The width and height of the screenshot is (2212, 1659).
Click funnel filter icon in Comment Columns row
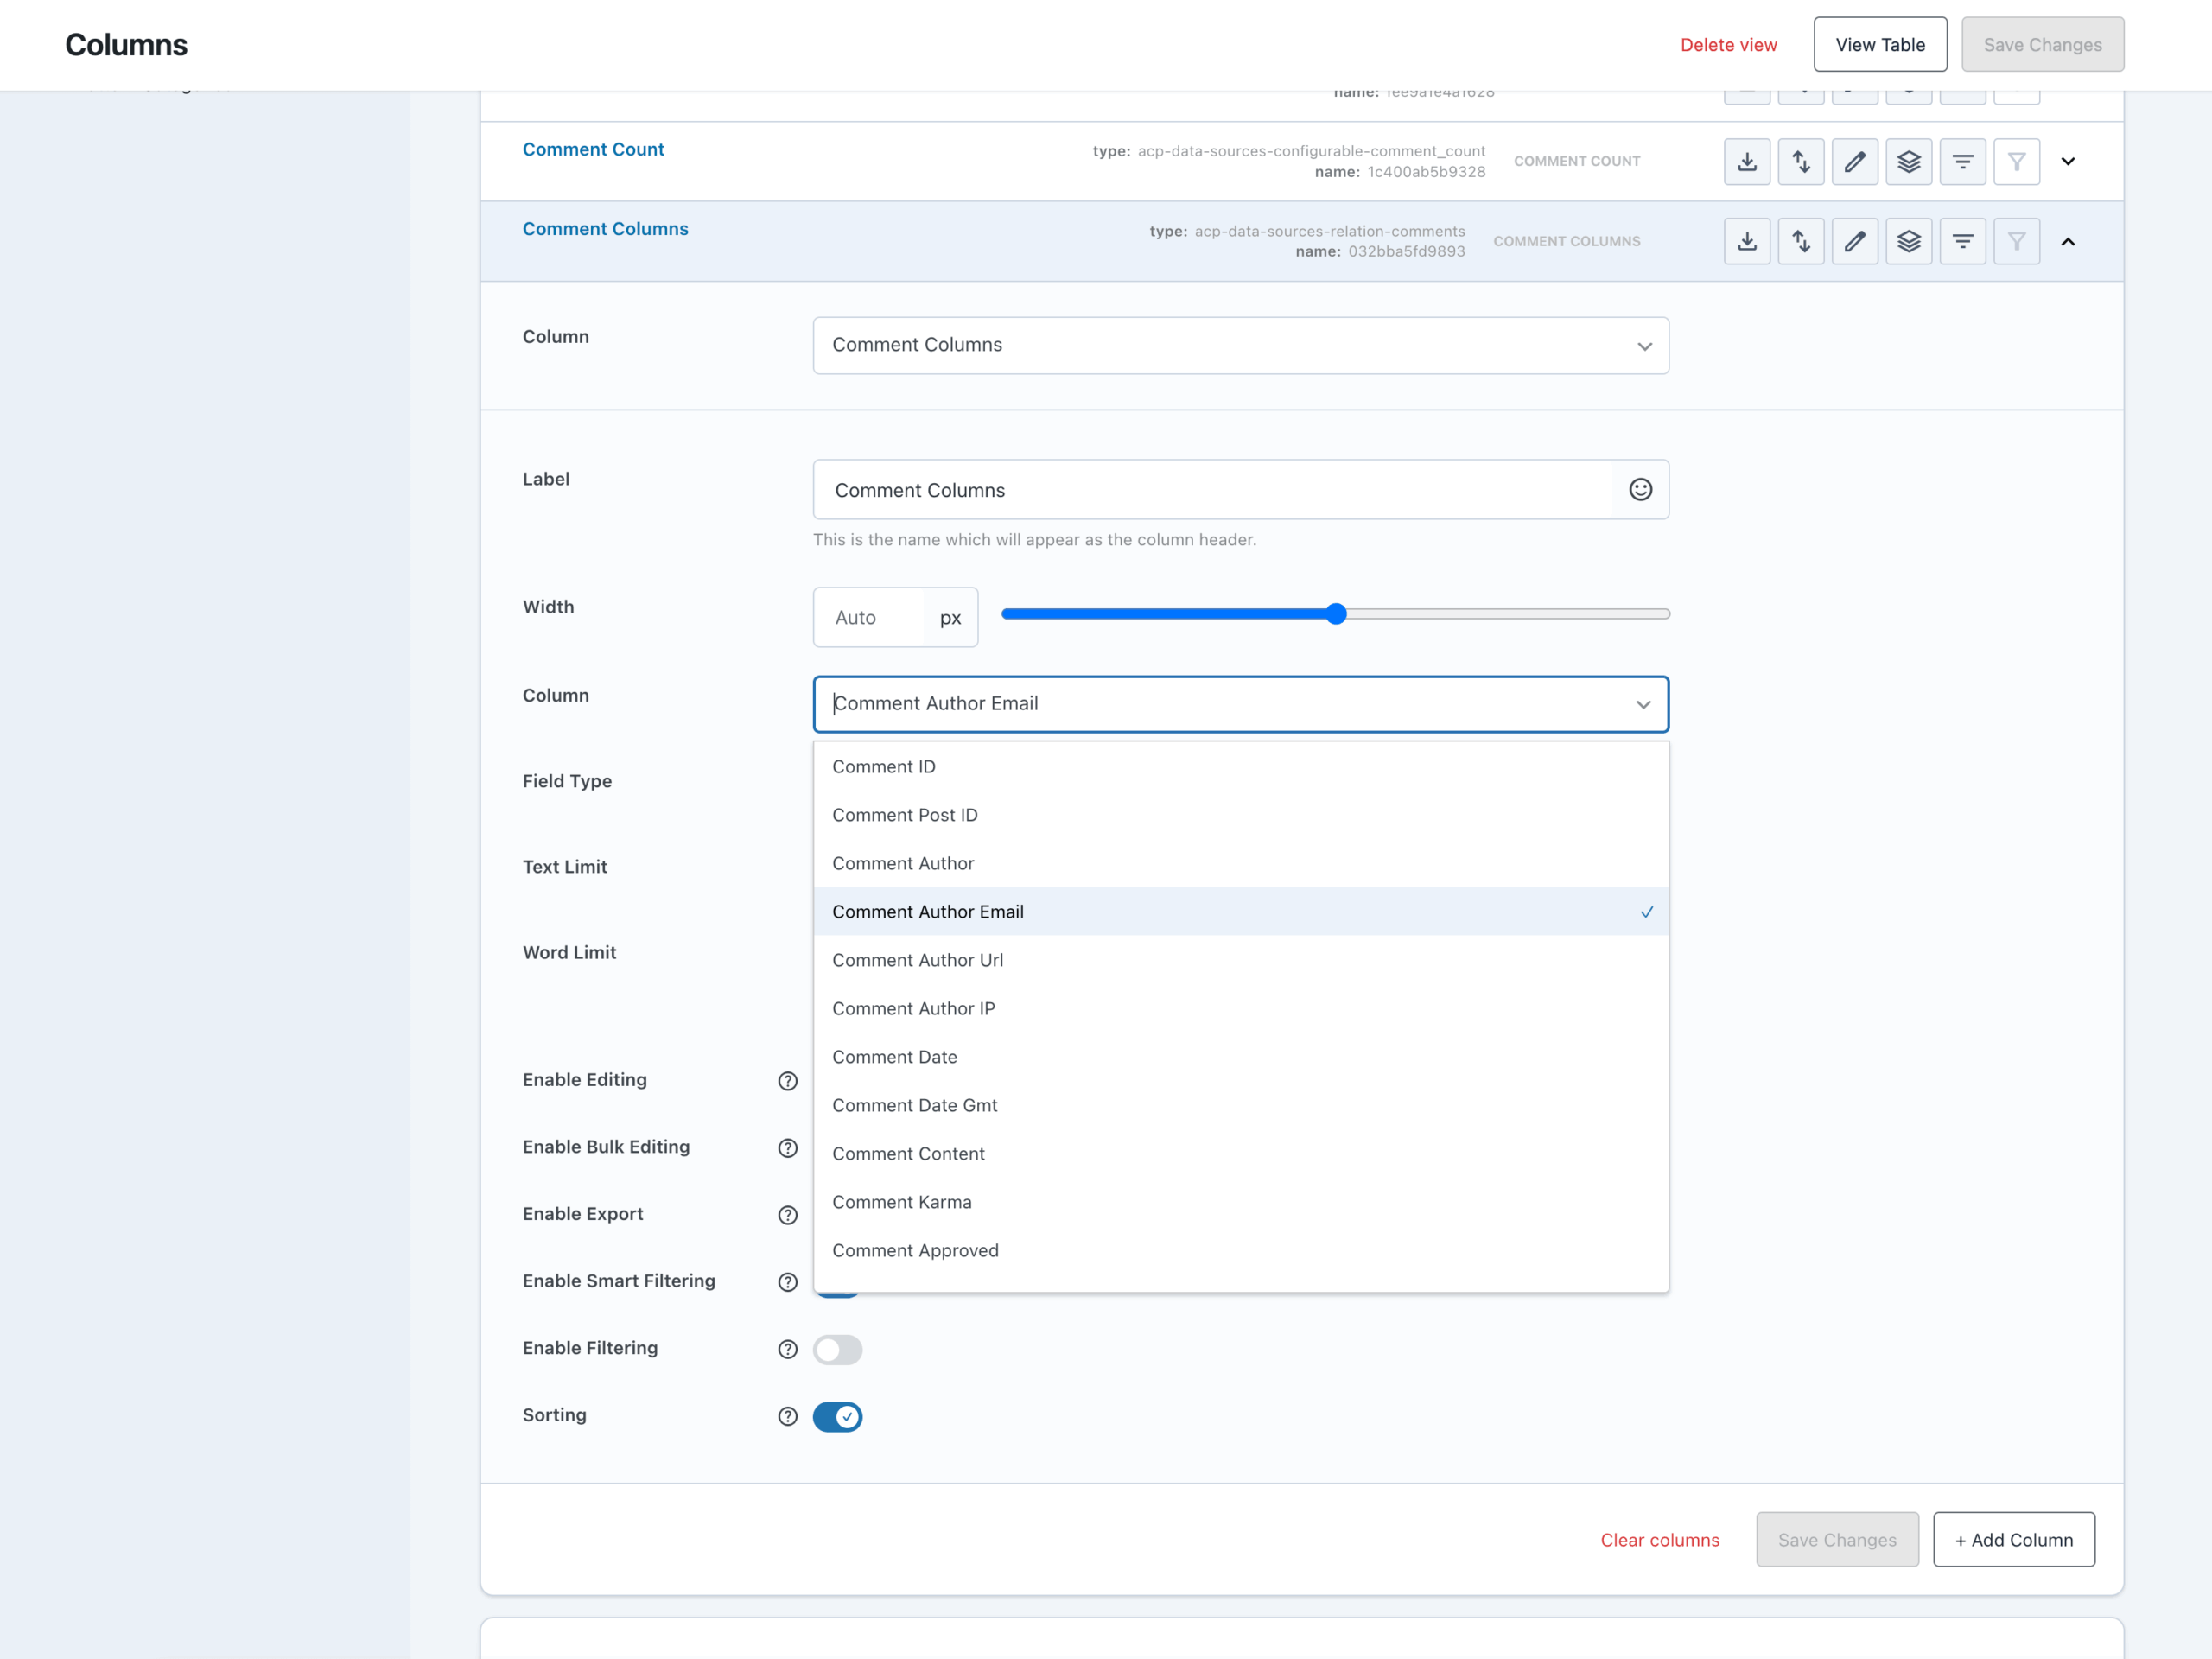[x=2016, y=241]
